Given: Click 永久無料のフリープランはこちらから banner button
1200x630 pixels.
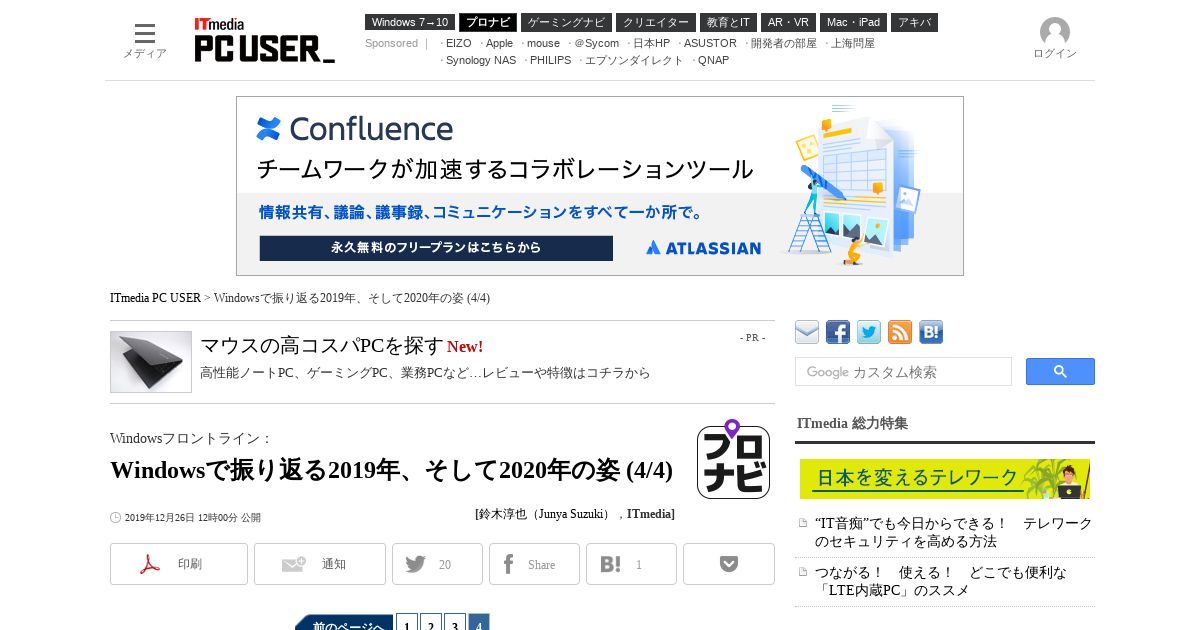Looking at the screenshot, I should (x=436, y=248).
